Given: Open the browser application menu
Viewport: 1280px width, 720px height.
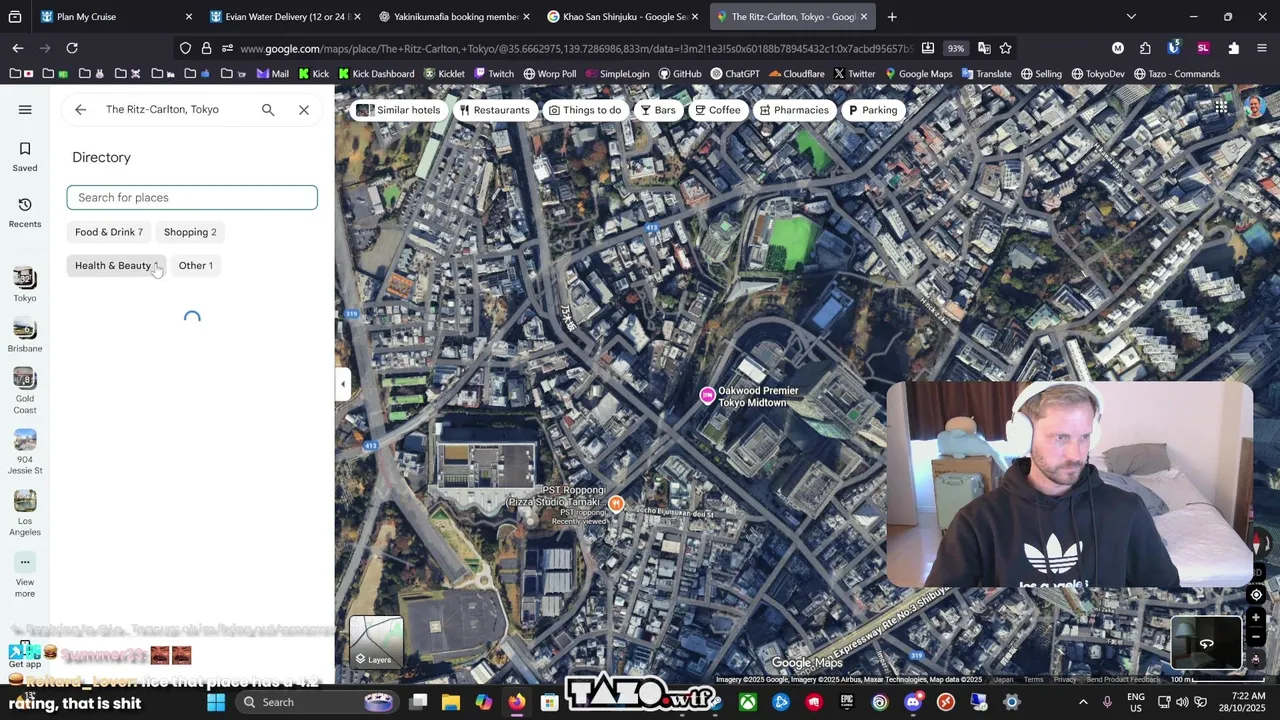Looking at the screenshot, I should (1262, 48).
